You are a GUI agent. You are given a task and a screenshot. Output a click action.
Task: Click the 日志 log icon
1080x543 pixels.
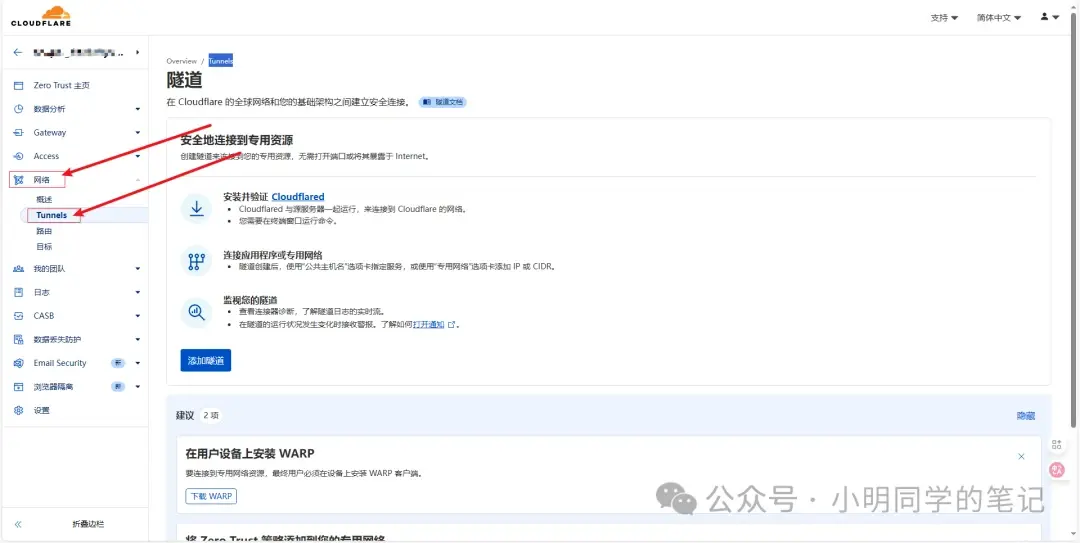19,292
